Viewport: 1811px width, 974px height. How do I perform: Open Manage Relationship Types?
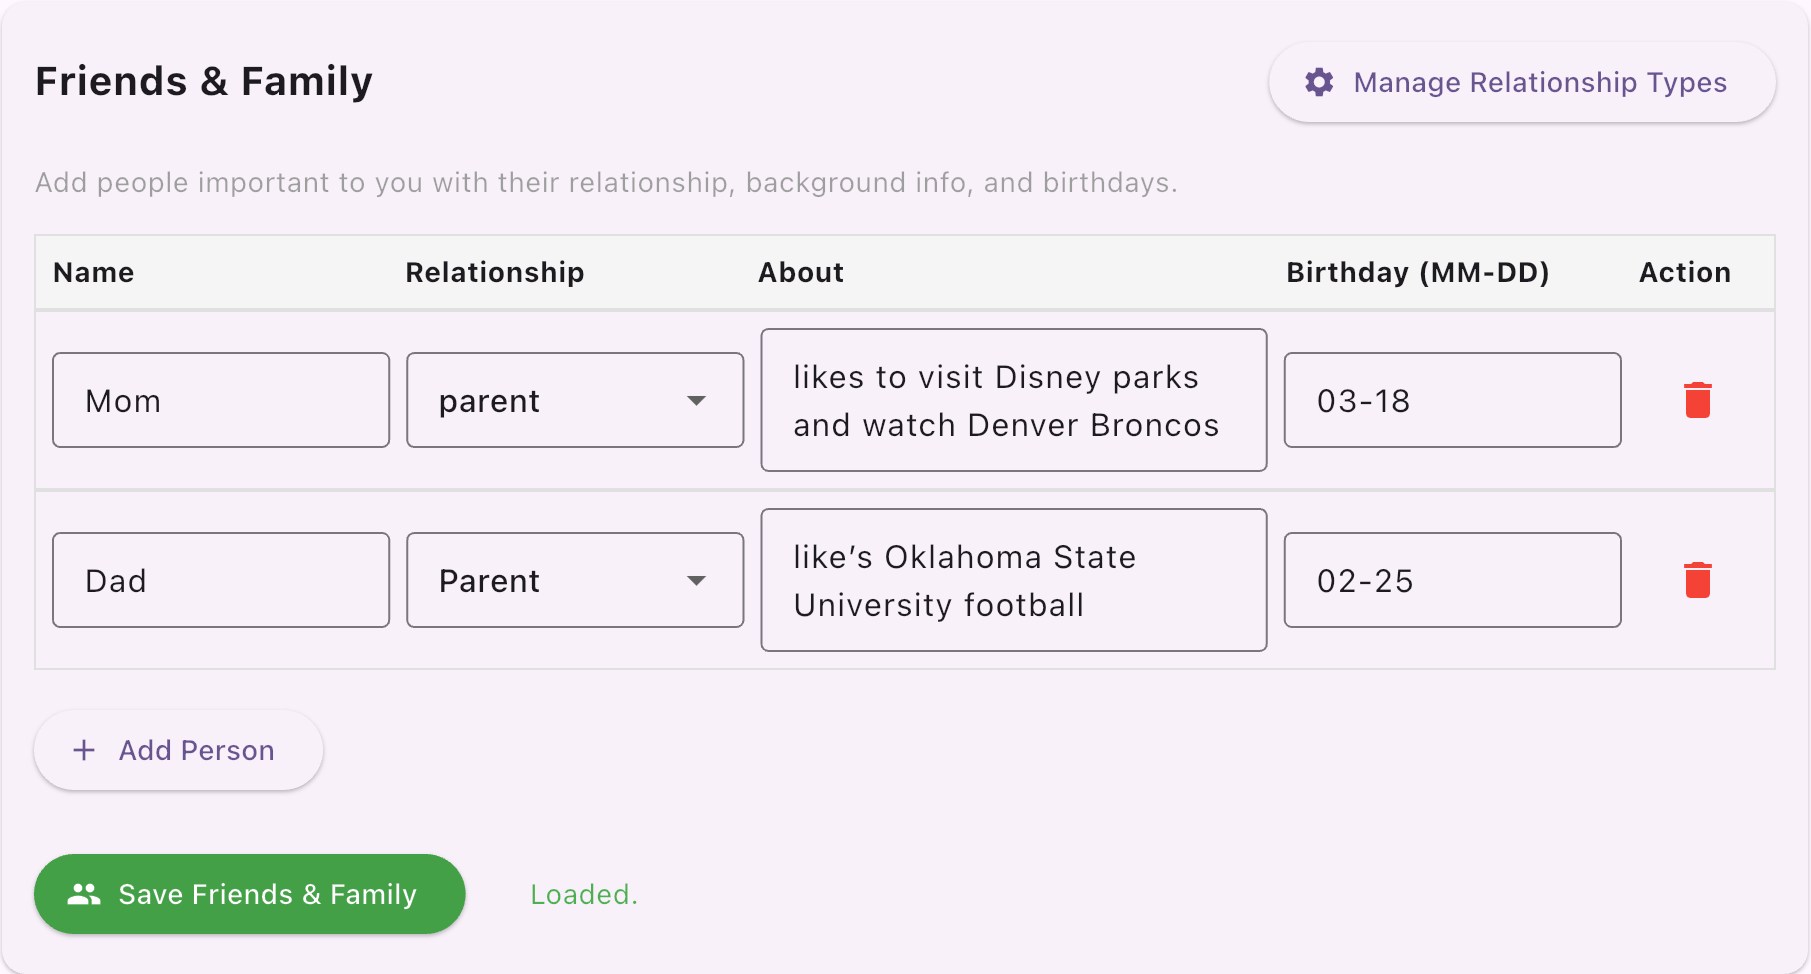coord(1521,82)
